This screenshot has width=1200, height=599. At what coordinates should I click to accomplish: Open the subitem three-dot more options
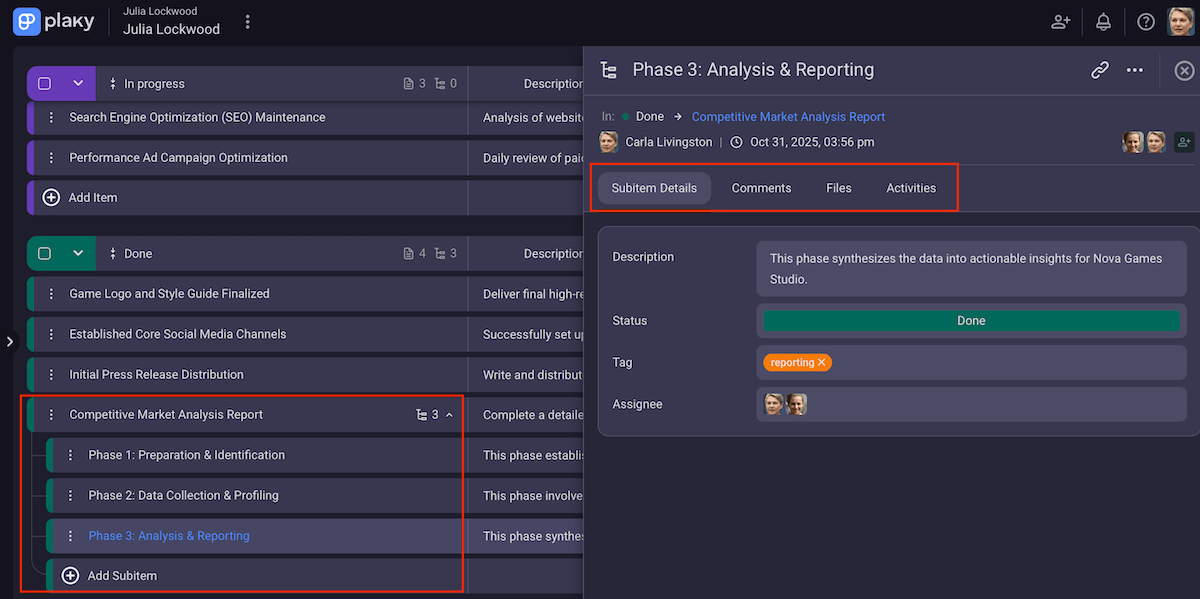pyautogui.click(x=1134, y=70)
